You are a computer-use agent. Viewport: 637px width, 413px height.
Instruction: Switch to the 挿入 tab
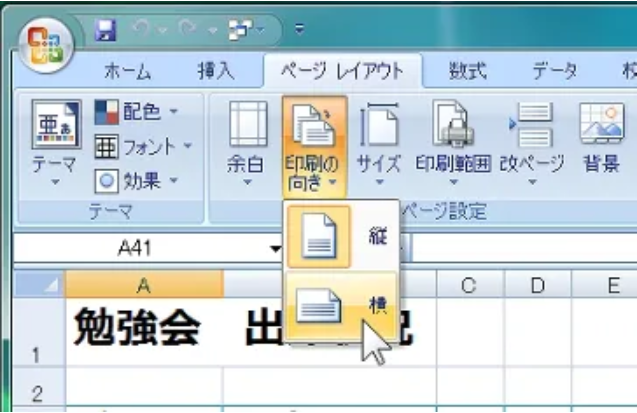click(x=216, y=71)
